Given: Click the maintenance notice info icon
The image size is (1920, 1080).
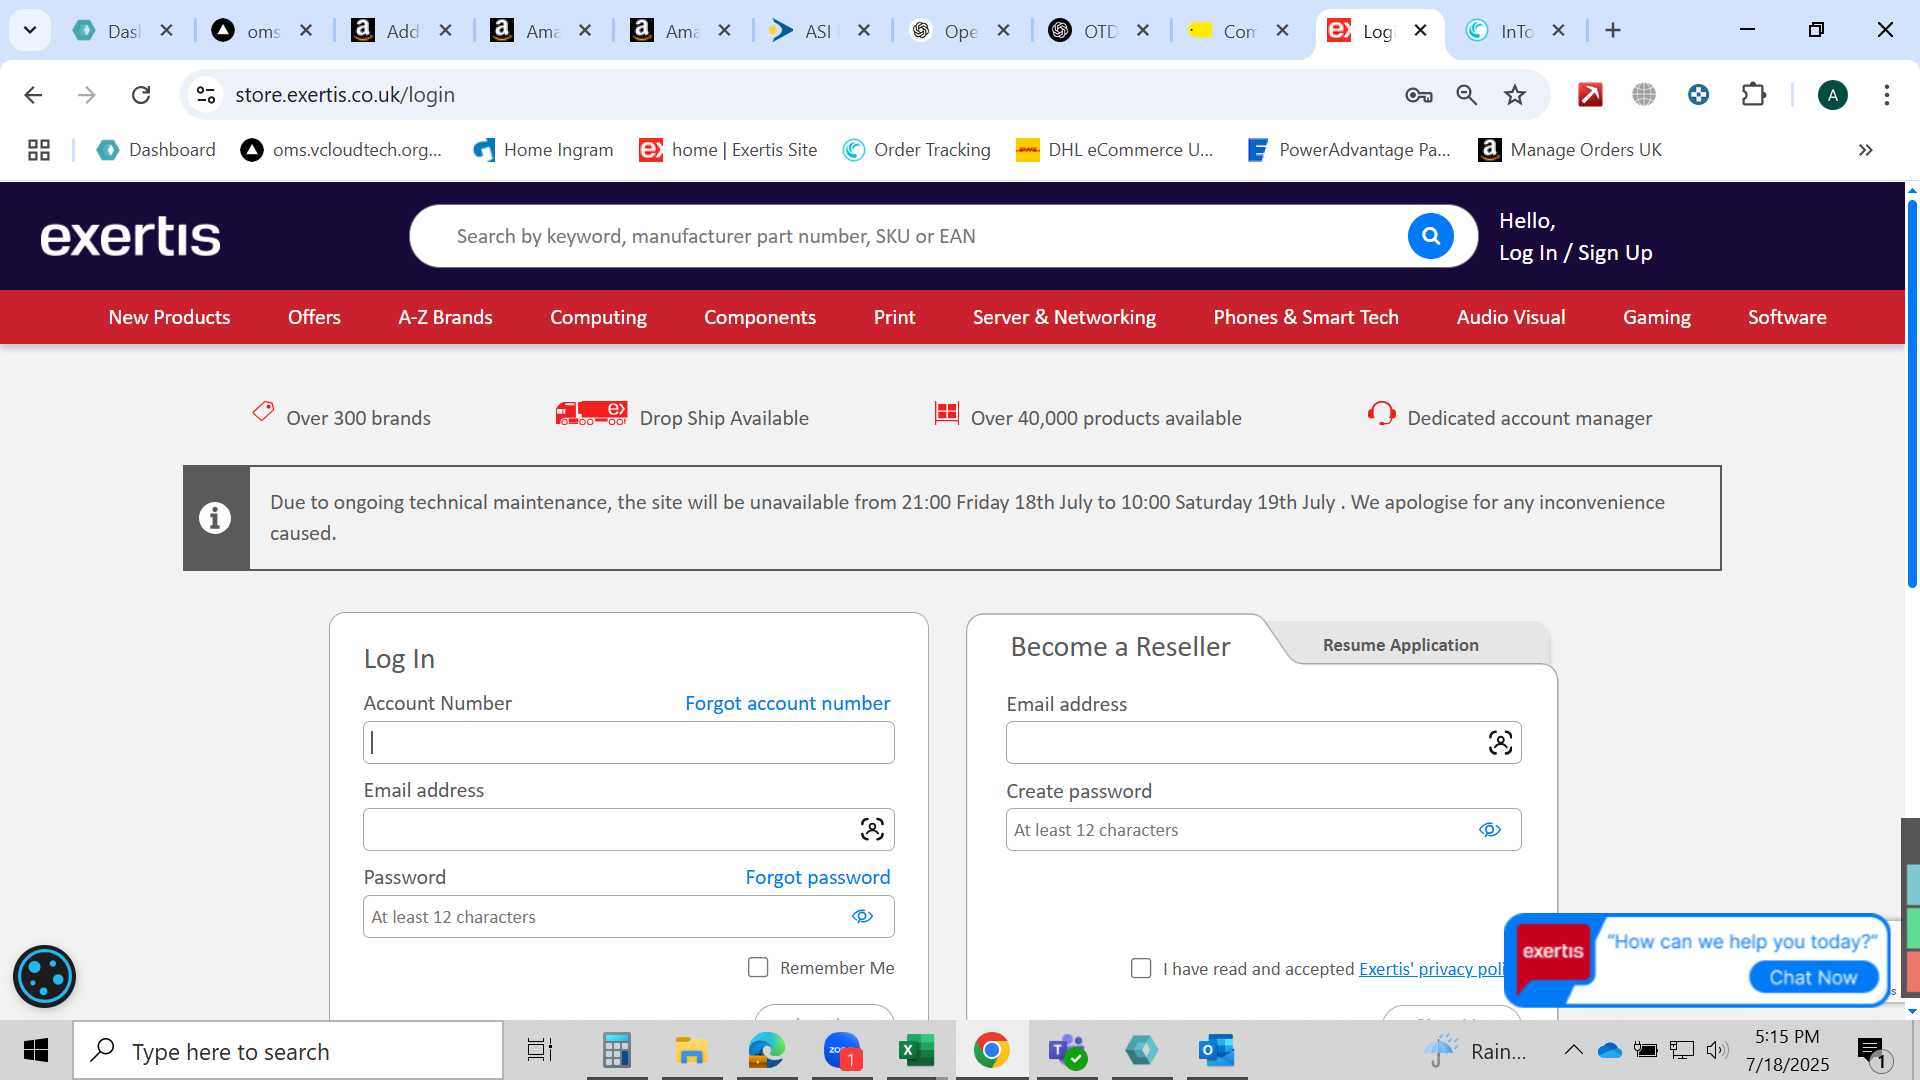Looking at the screenshot, I should click(215, 518).
